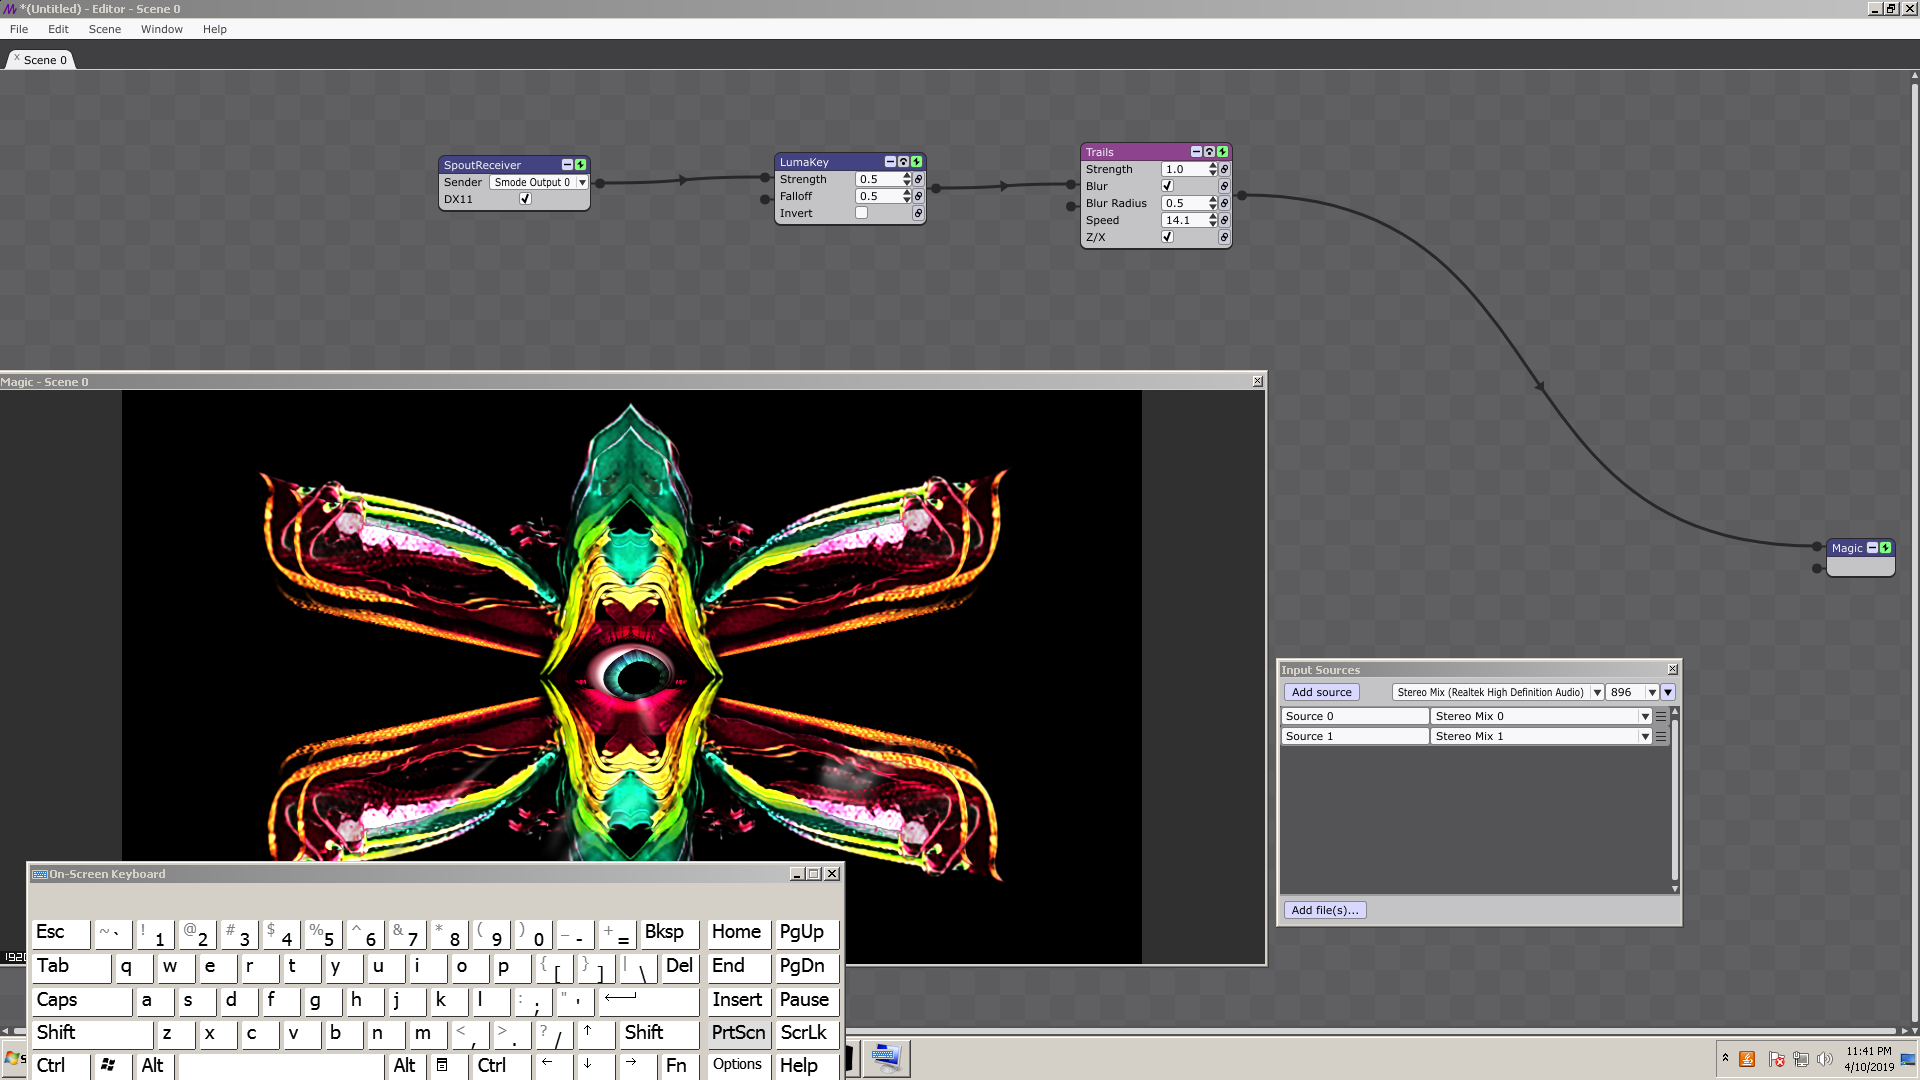Screen dimensions: 1920x1080
Task: Open the Help menu
Action: point(215,29)
